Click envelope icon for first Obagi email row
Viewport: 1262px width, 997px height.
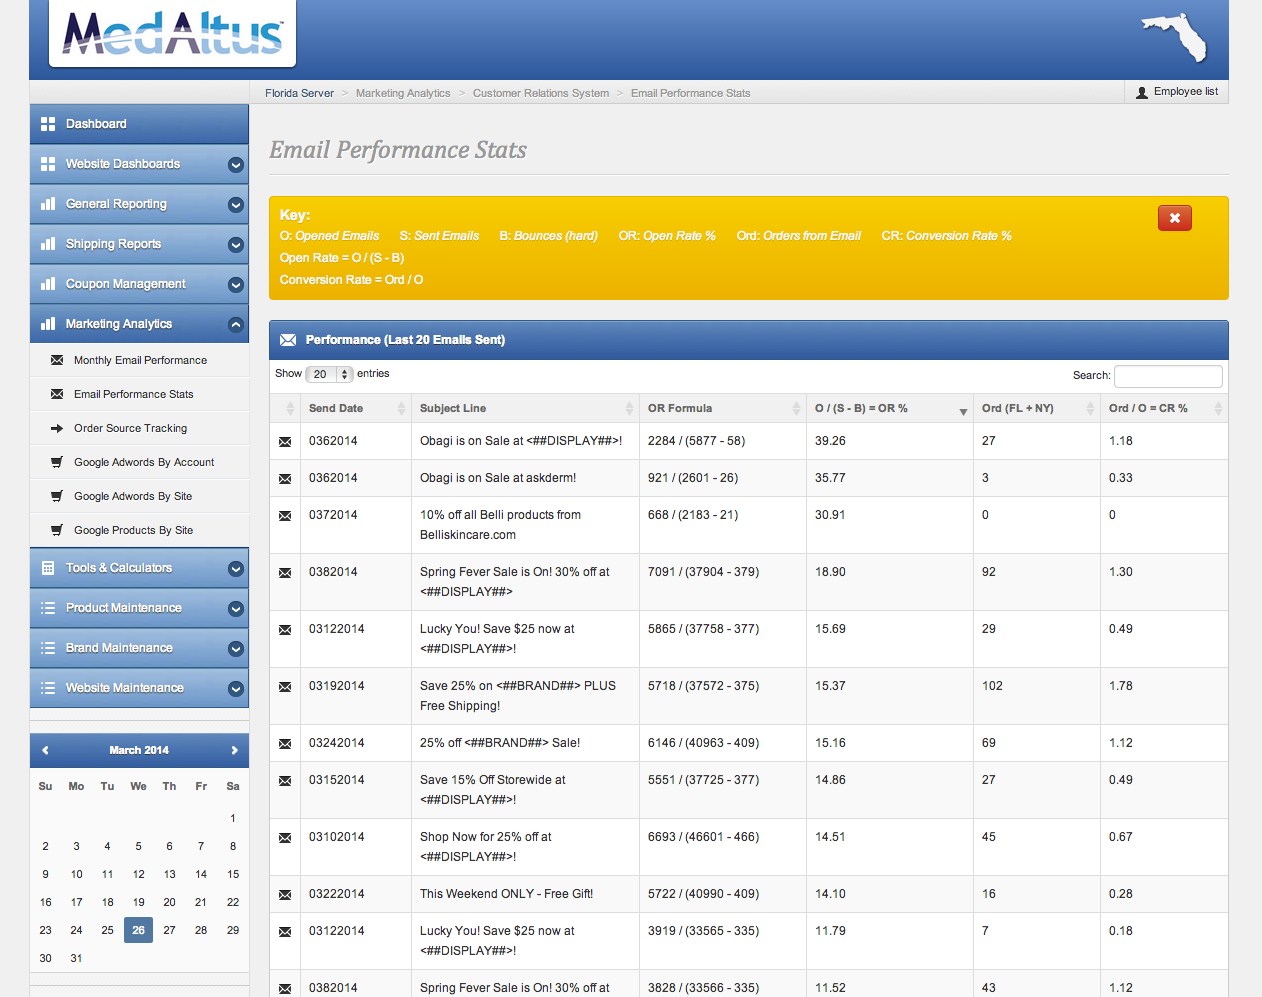[x=285, y=442]
